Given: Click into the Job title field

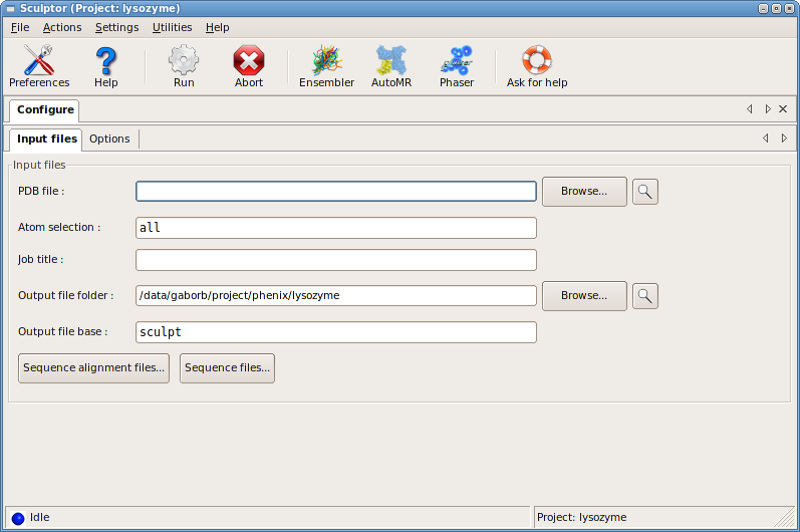Looking at the screenshot, I should (336, 260).
